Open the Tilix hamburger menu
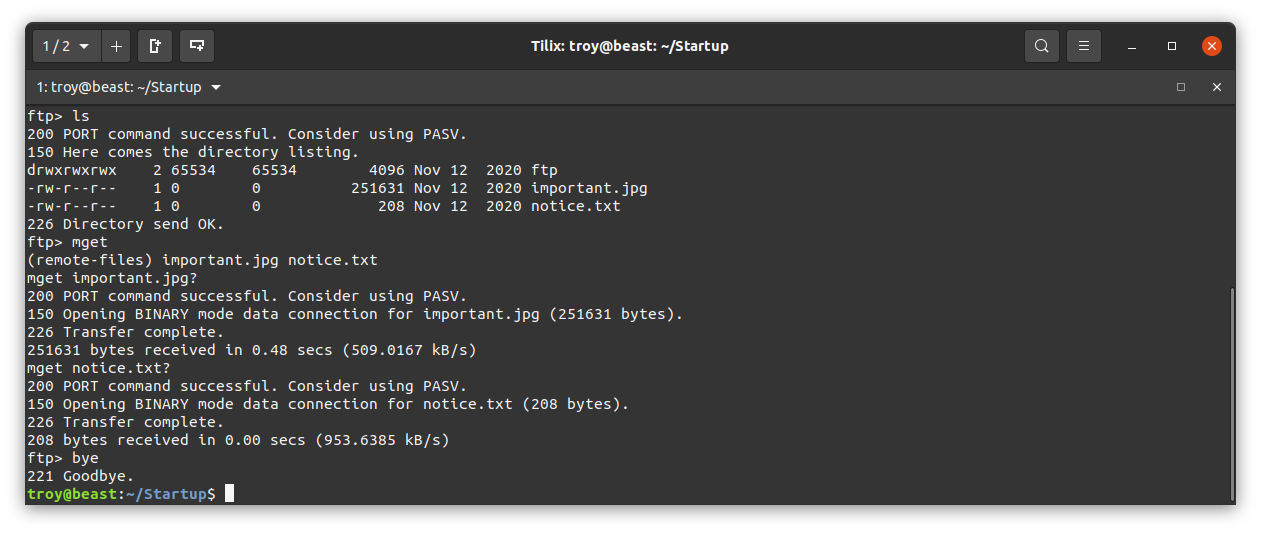The width and height of the screenshot is (1261, 533). point(1084,46)
